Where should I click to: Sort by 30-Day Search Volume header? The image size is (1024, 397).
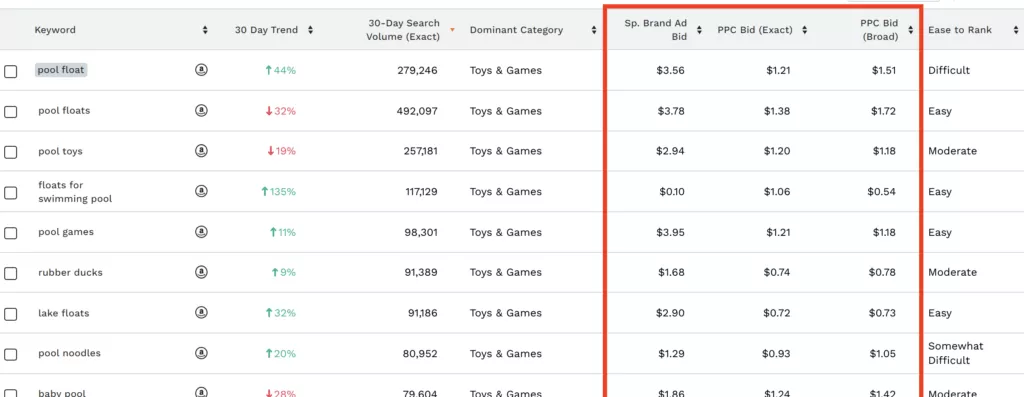[403, 30]
